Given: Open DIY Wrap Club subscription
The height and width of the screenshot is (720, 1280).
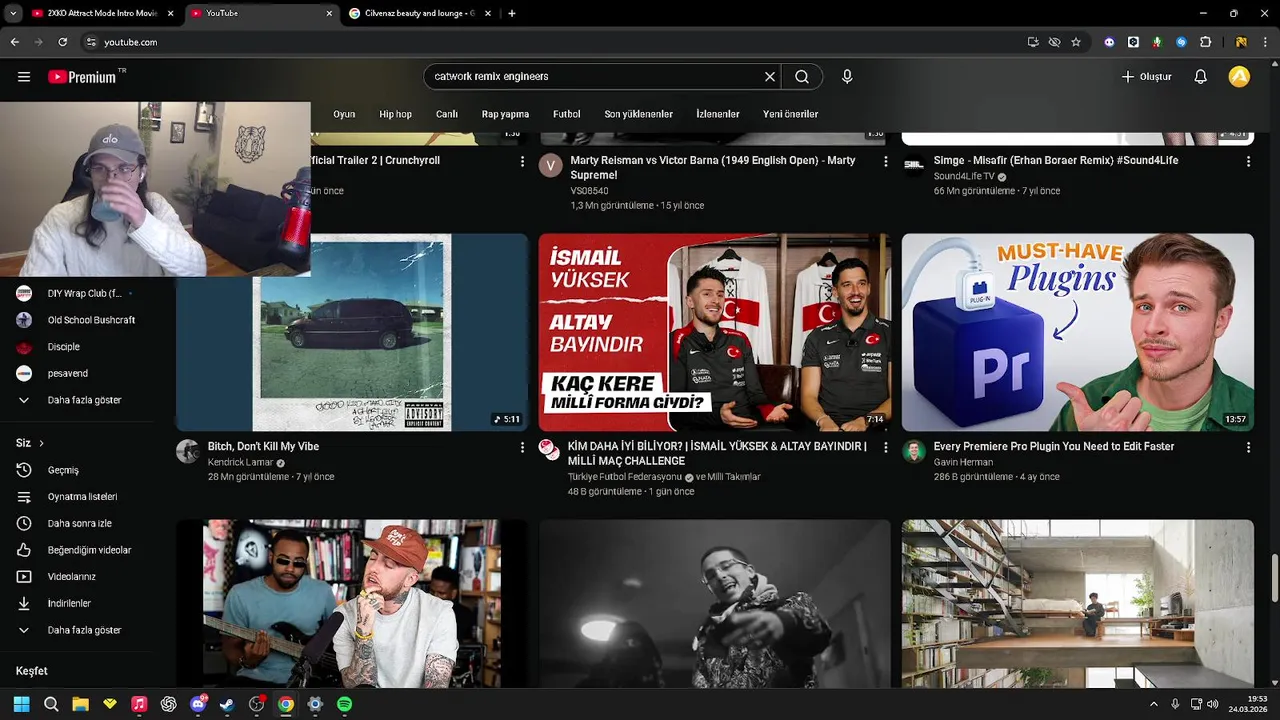Looking at the screenshot, I should (x=85, y=293).
